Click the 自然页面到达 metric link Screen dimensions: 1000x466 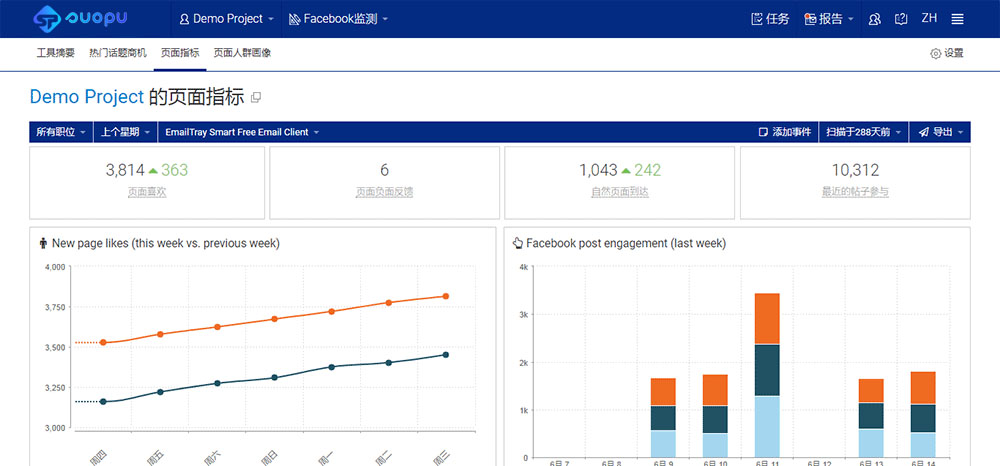(619, 191)
